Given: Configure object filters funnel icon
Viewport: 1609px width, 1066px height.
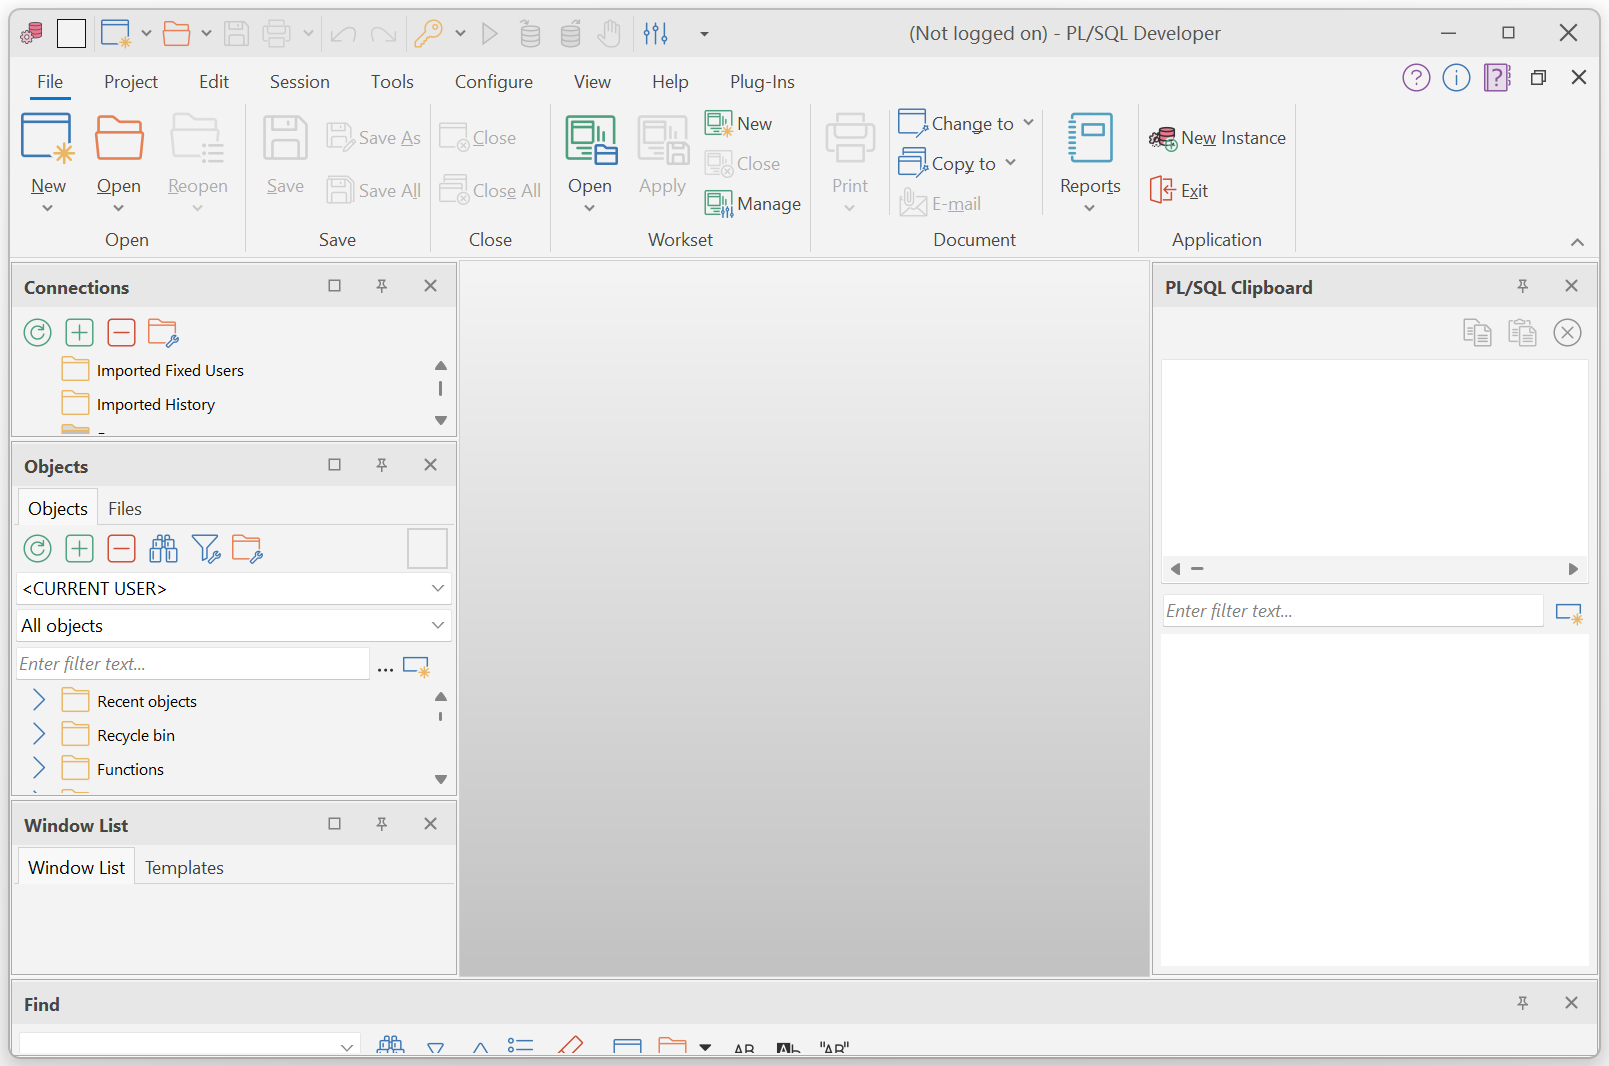Looking at the screenshot, I should click(x=206, y=548).
